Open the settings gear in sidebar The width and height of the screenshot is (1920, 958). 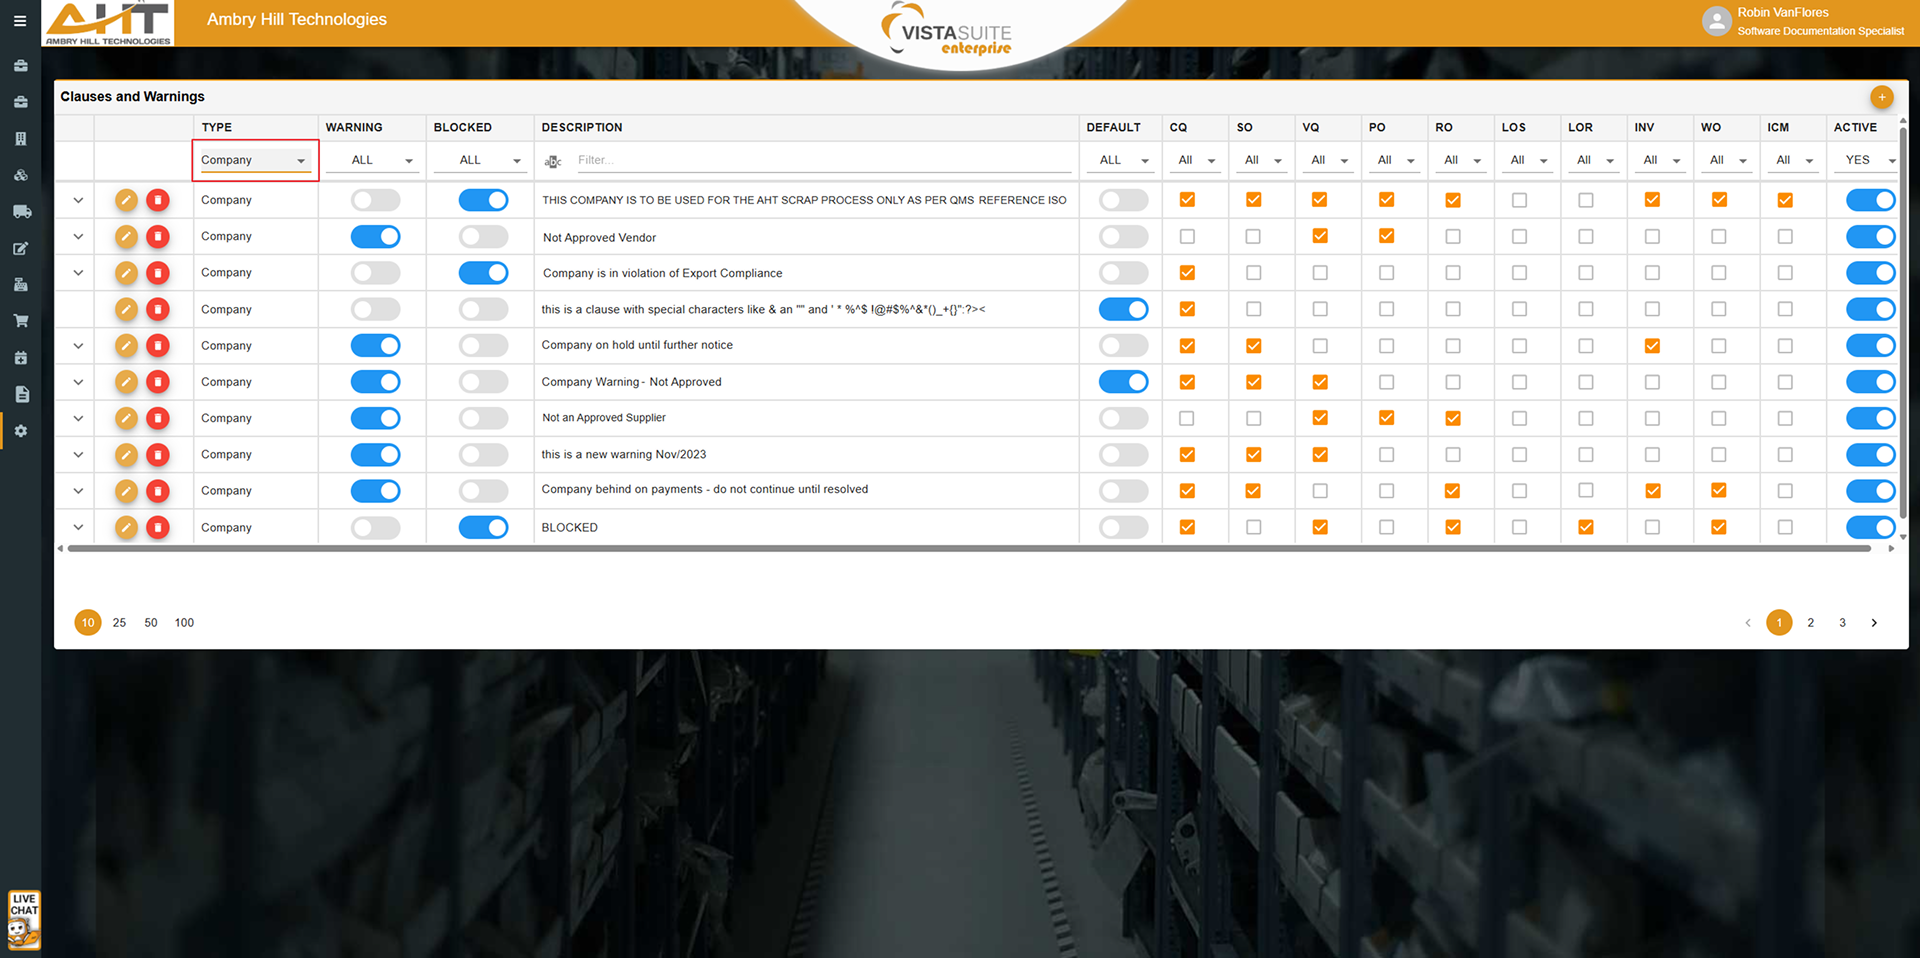click(x=21, y=431)
